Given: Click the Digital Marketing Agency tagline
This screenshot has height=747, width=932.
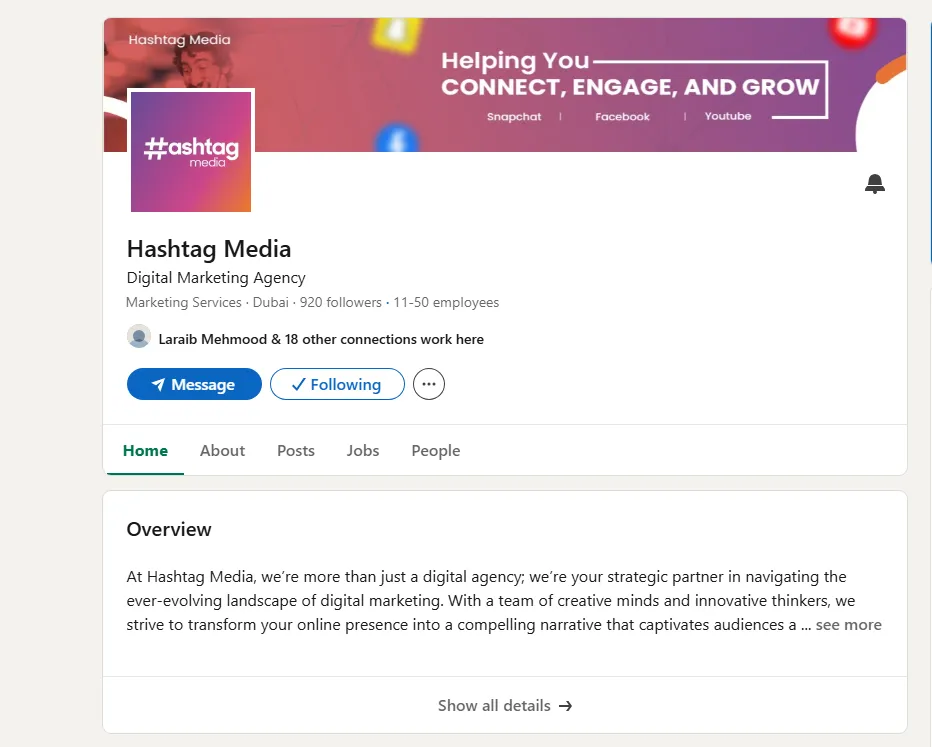Looking at the screenshot, I should (x=216, y=278).
